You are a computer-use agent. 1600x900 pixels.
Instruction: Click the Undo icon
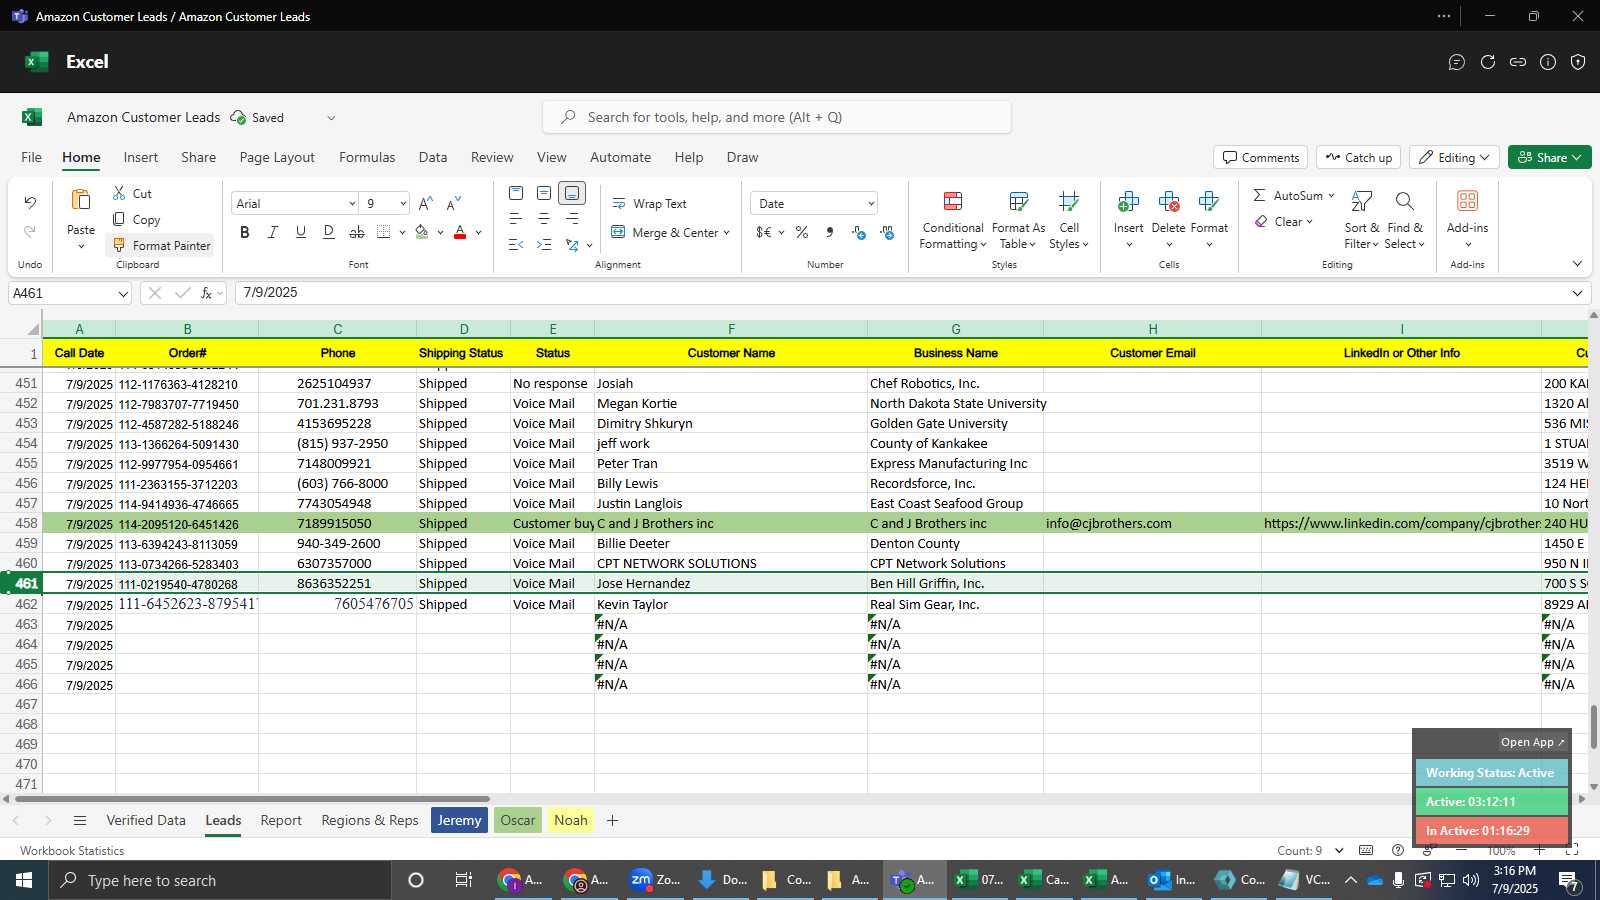(x=30, y=203)
